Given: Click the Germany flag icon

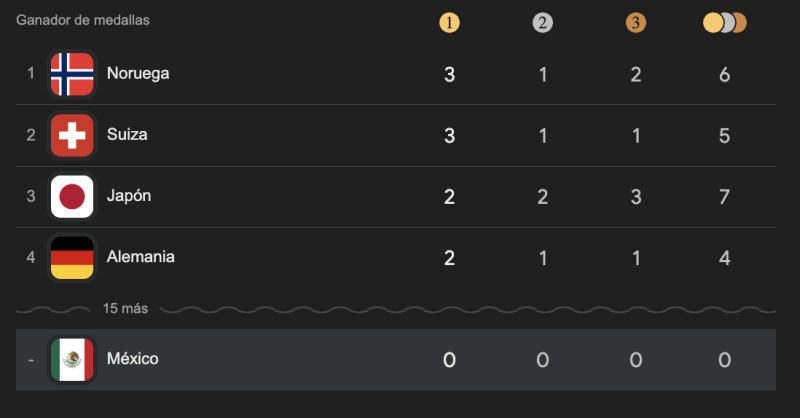Looking at the screenshot, I should tap(72, 257).
